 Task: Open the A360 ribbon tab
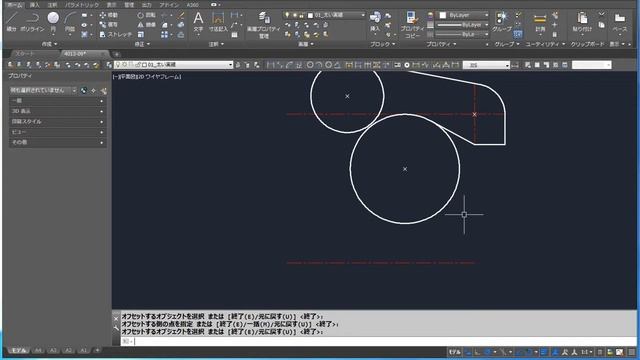pyautogui.click(x=192, y=5)
